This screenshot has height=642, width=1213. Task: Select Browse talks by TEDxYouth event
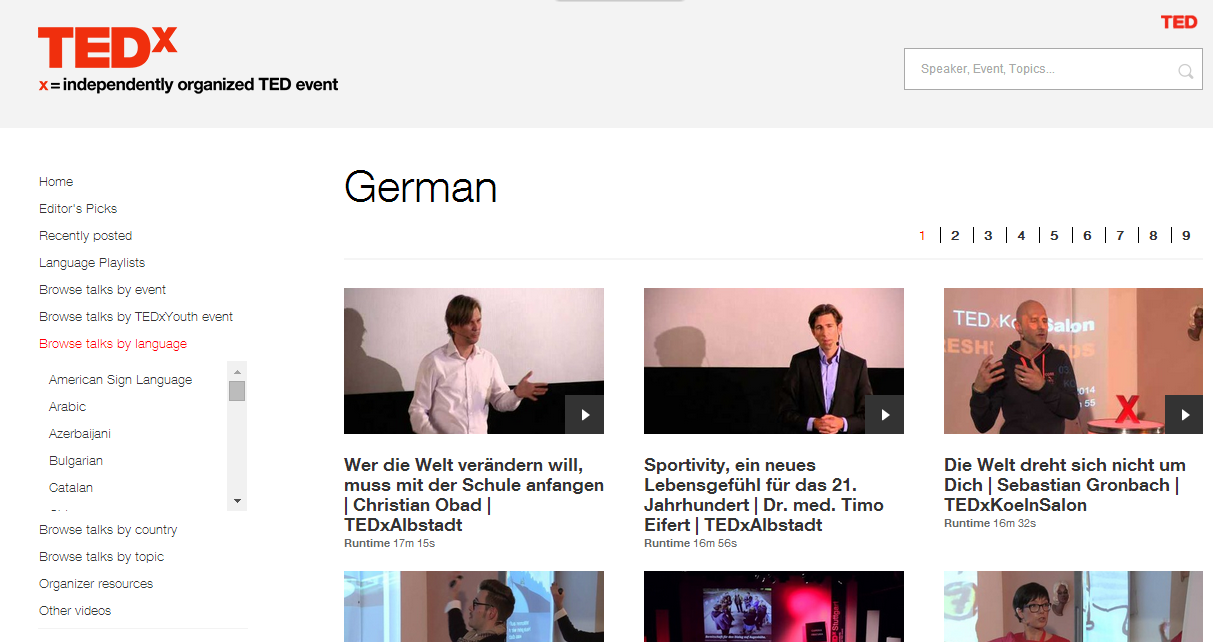pos(136,317)
